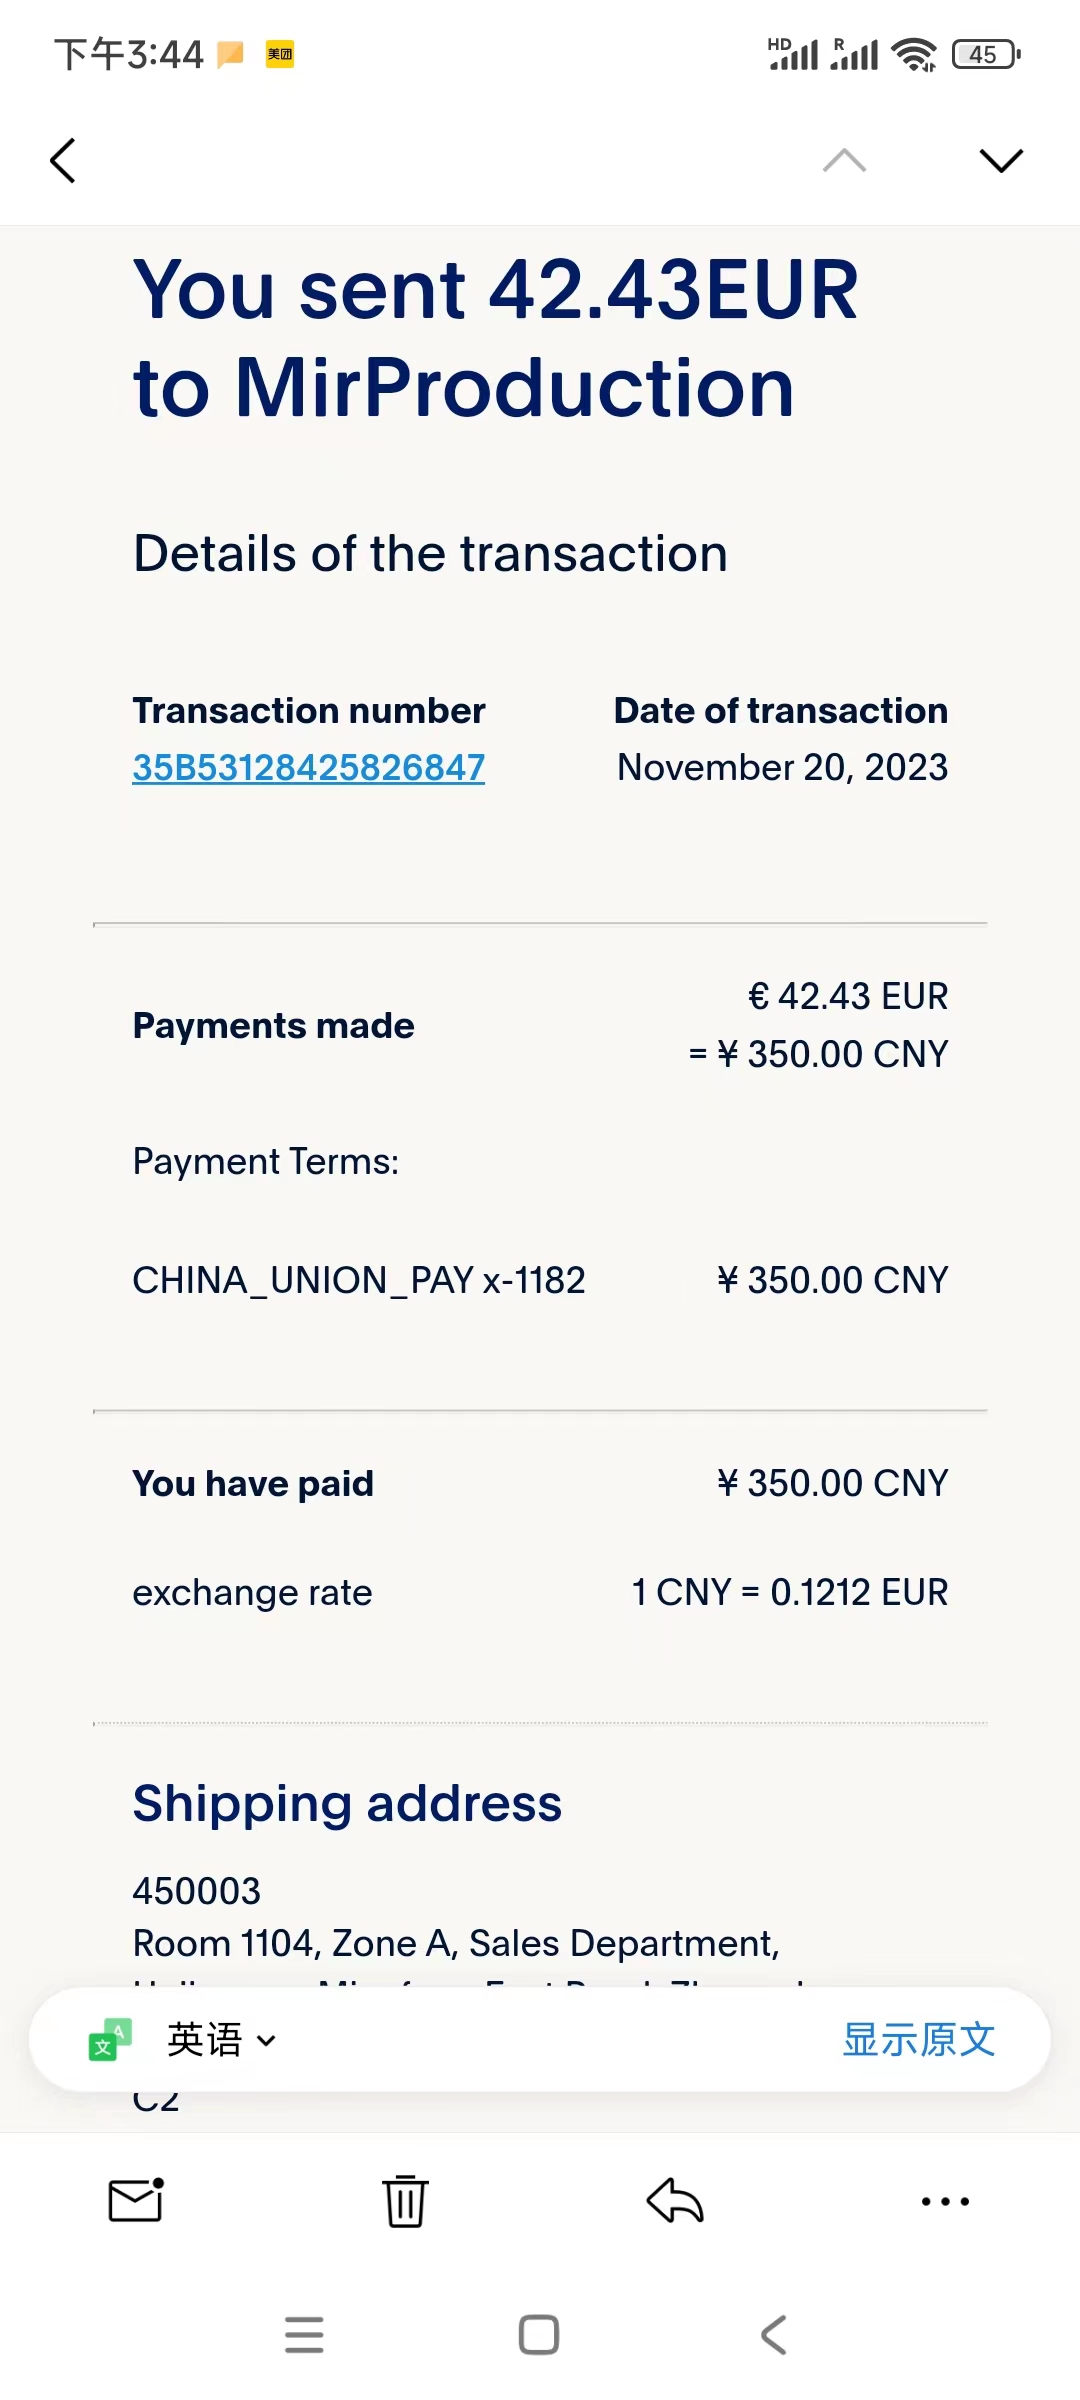Tap the back arrow at top left

click(63, 161)
